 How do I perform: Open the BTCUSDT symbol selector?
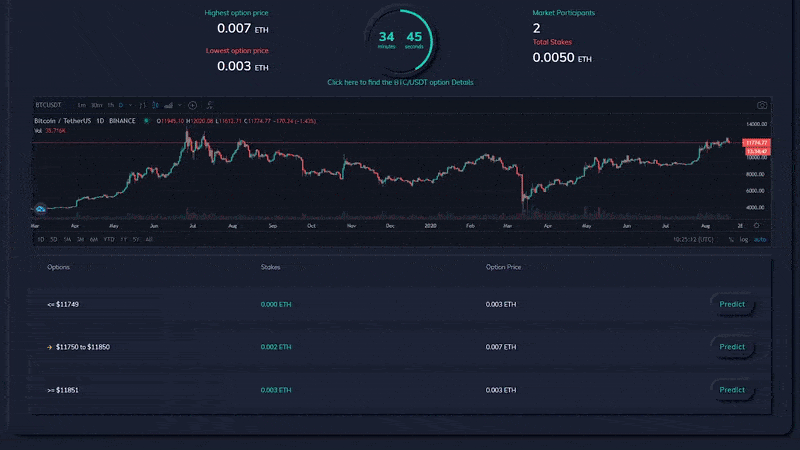(x=48, y=105)
